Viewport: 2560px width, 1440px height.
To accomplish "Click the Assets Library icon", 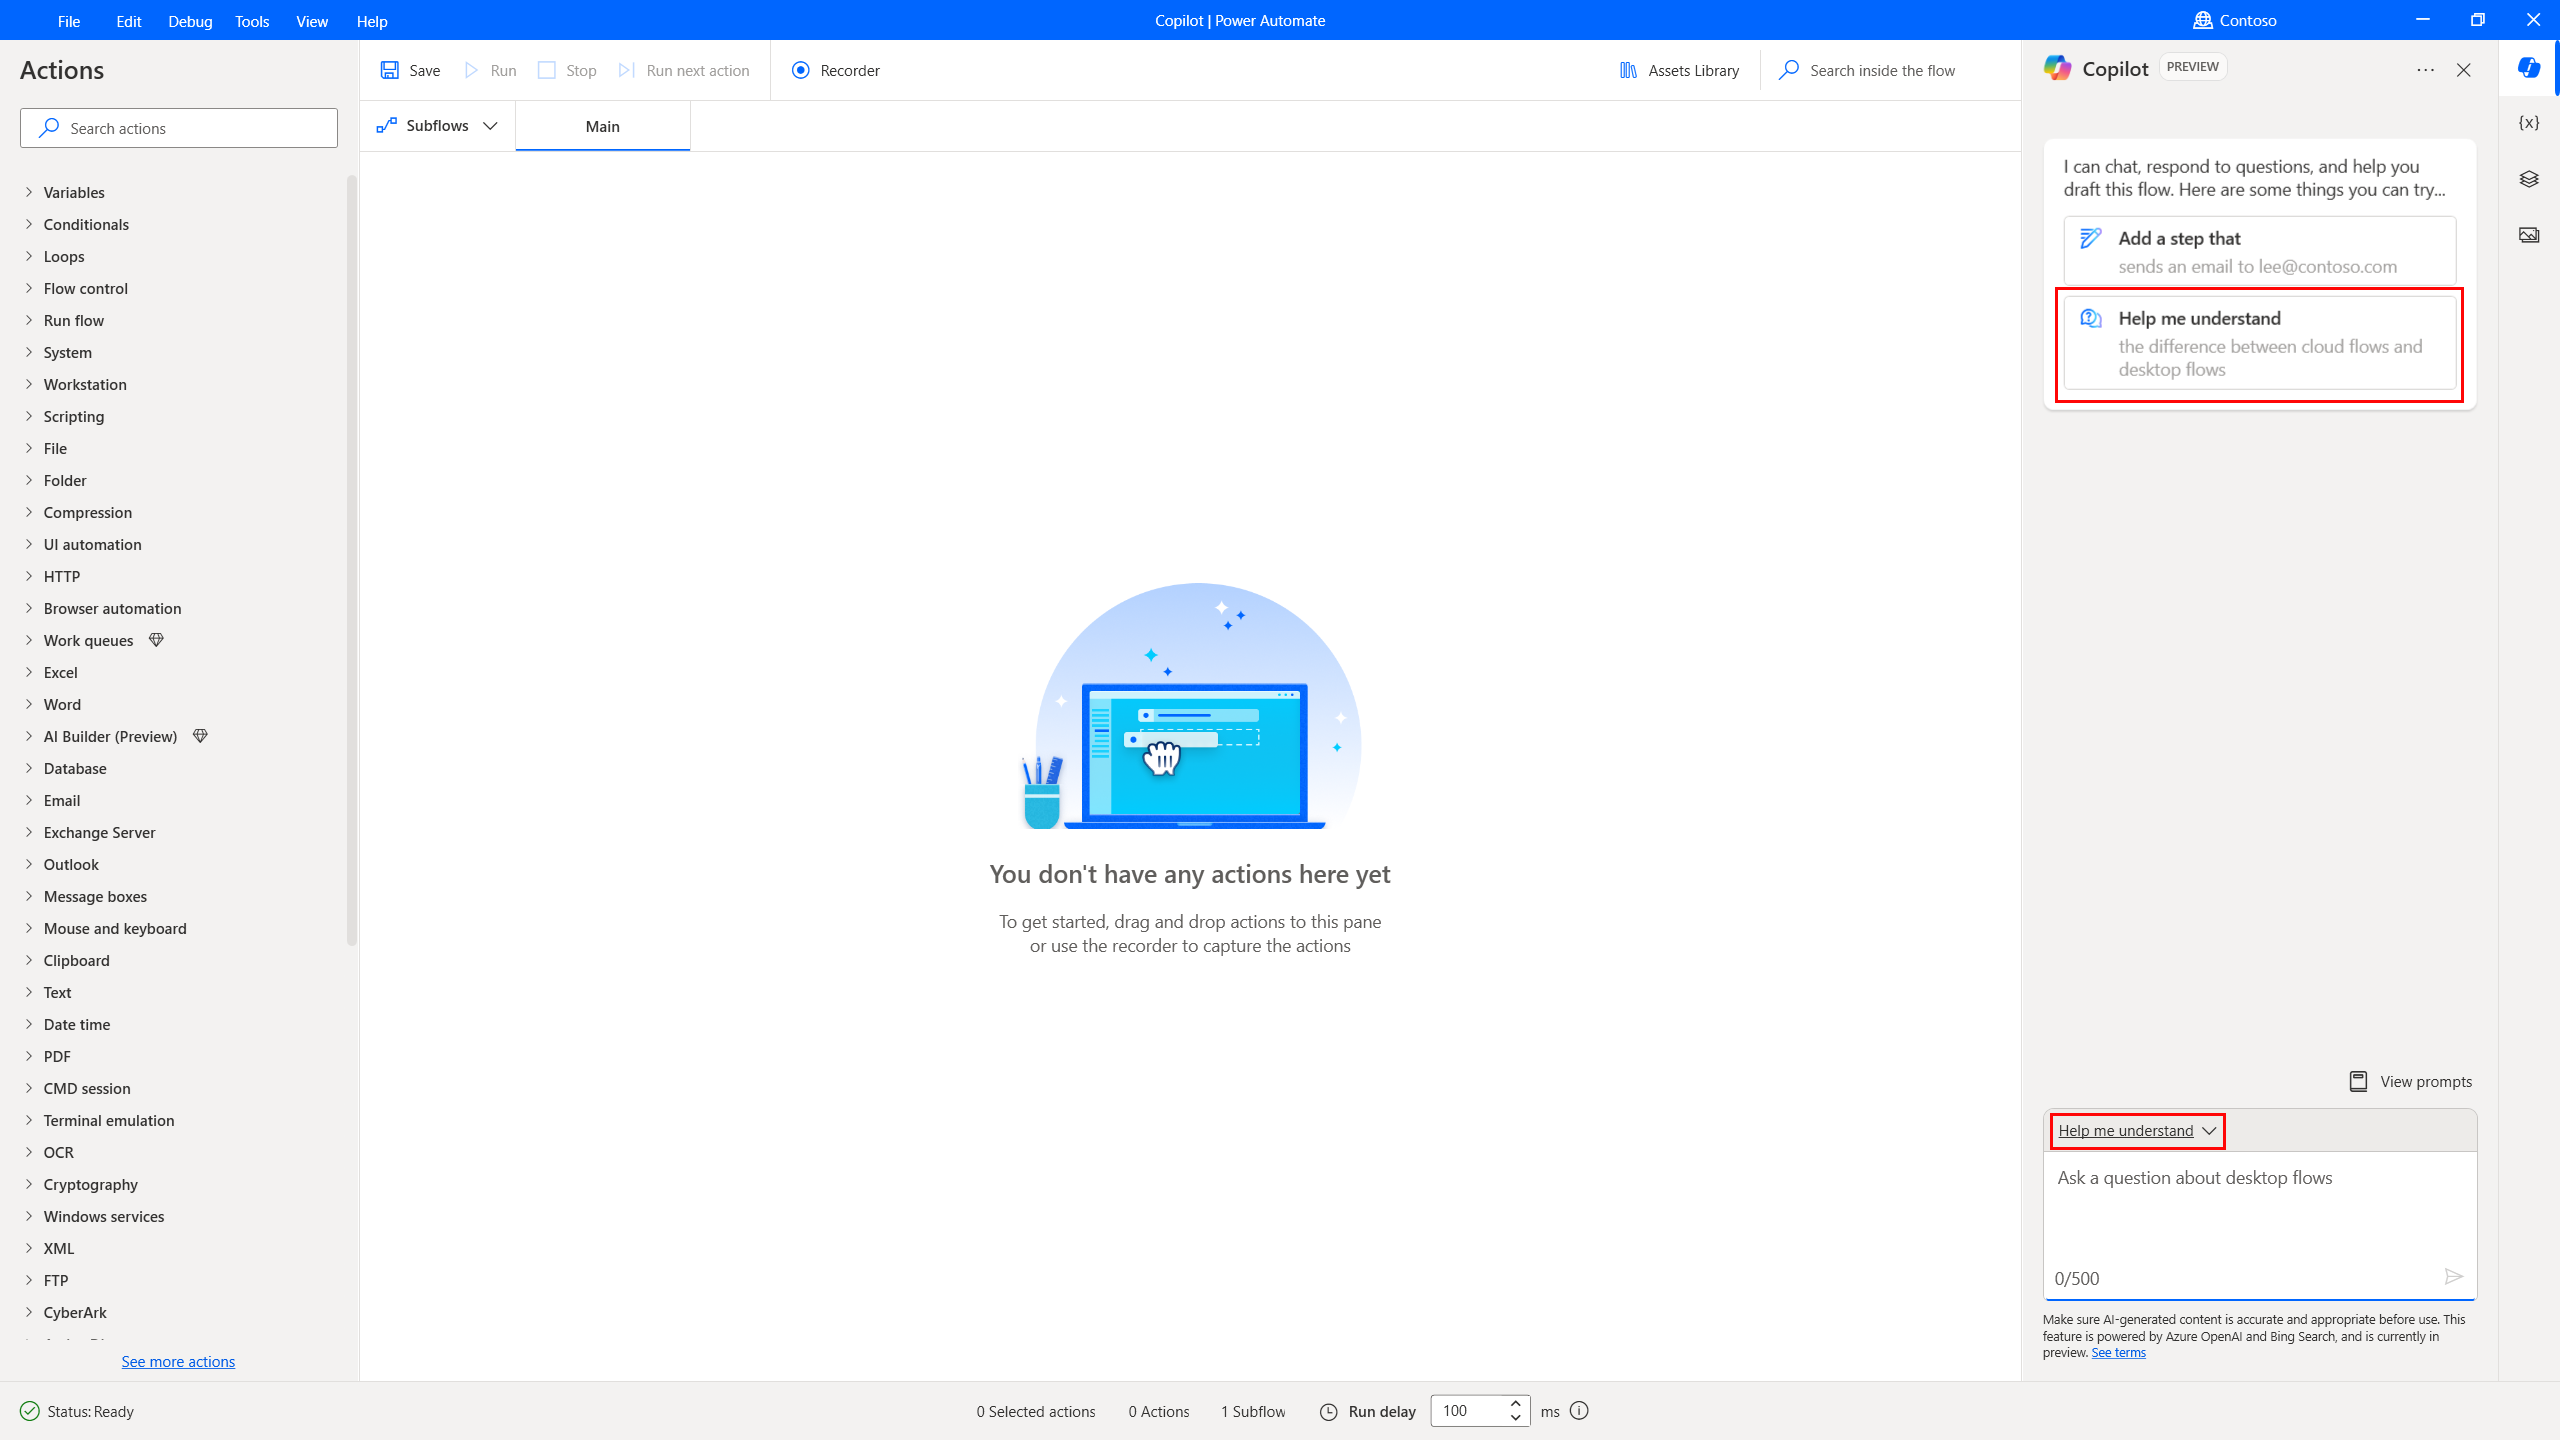I will [x=1626, y=70].
